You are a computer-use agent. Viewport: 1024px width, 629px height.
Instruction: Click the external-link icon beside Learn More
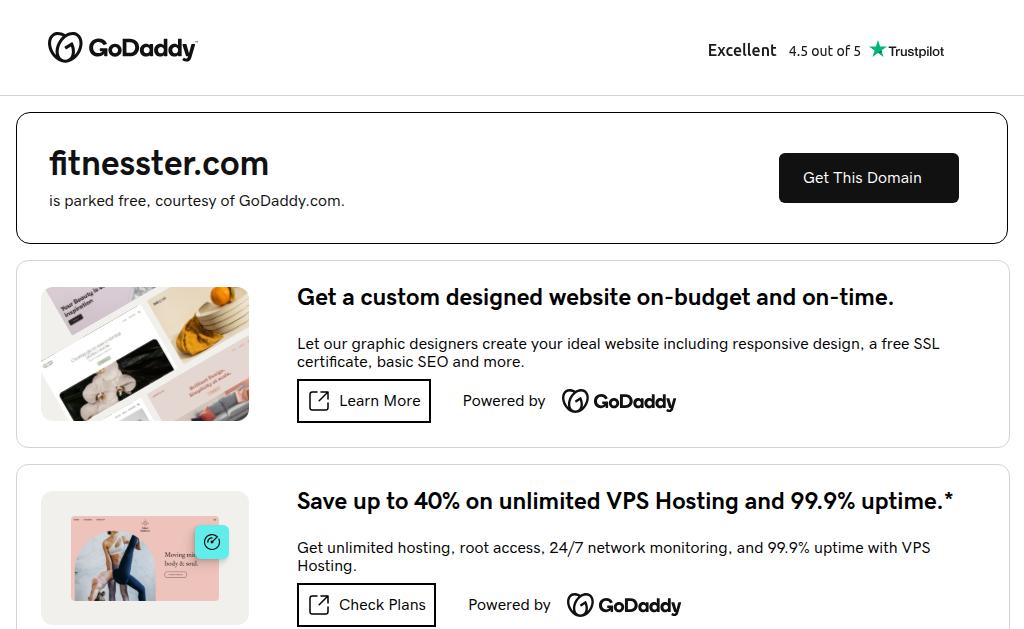pos(319,401)
